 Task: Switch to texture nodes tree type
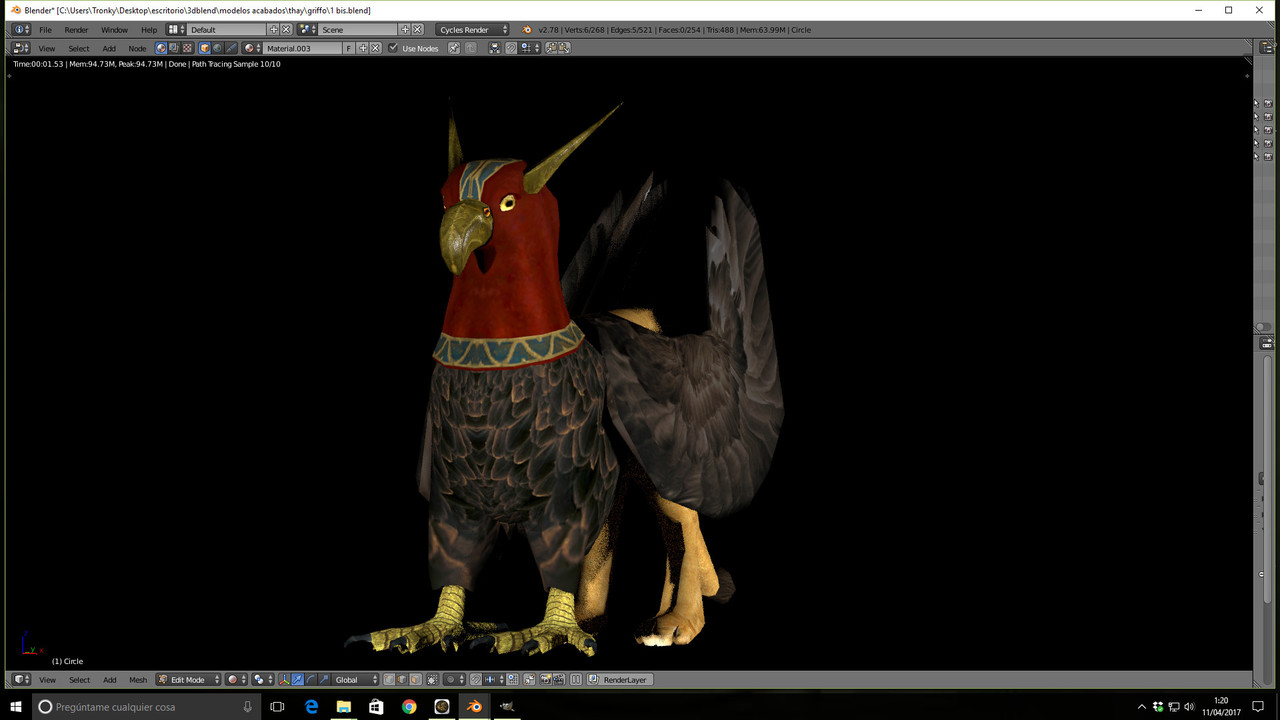187,48
